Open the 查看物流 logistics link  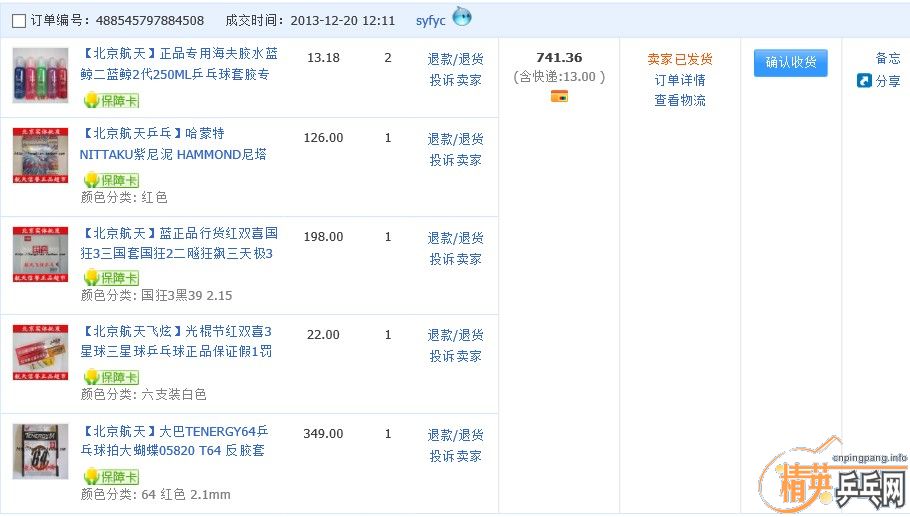680,100
